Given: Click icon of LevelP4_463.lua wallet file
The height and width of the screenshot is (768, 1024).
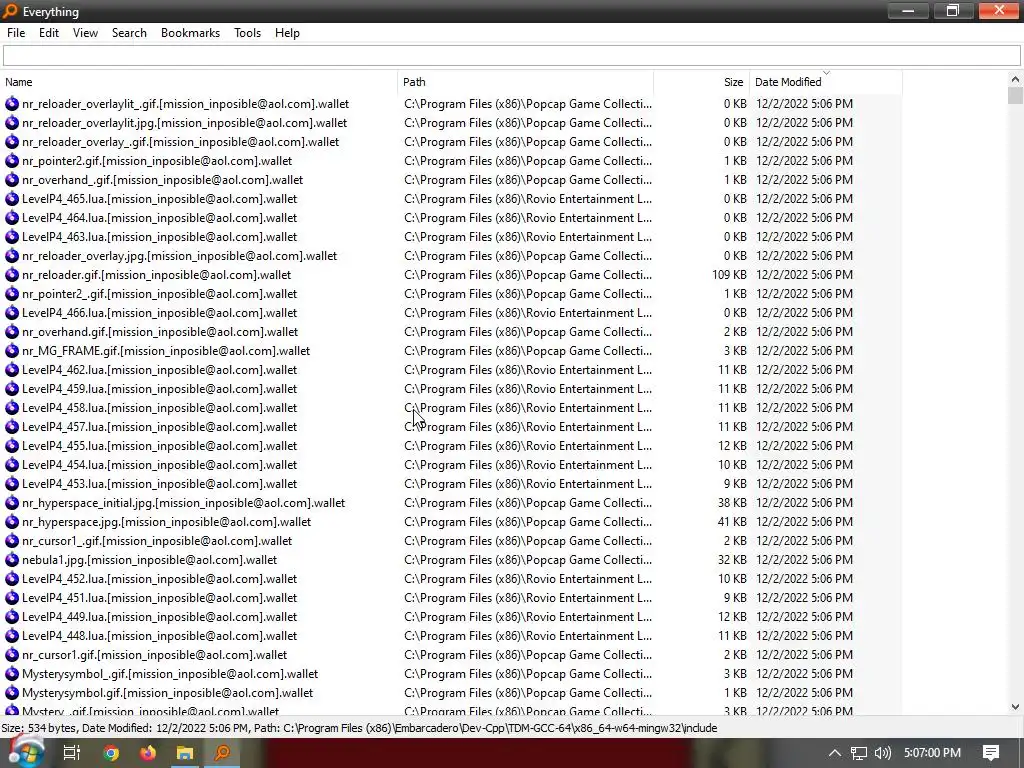Looking at the screenshot, I should [12, 236].
